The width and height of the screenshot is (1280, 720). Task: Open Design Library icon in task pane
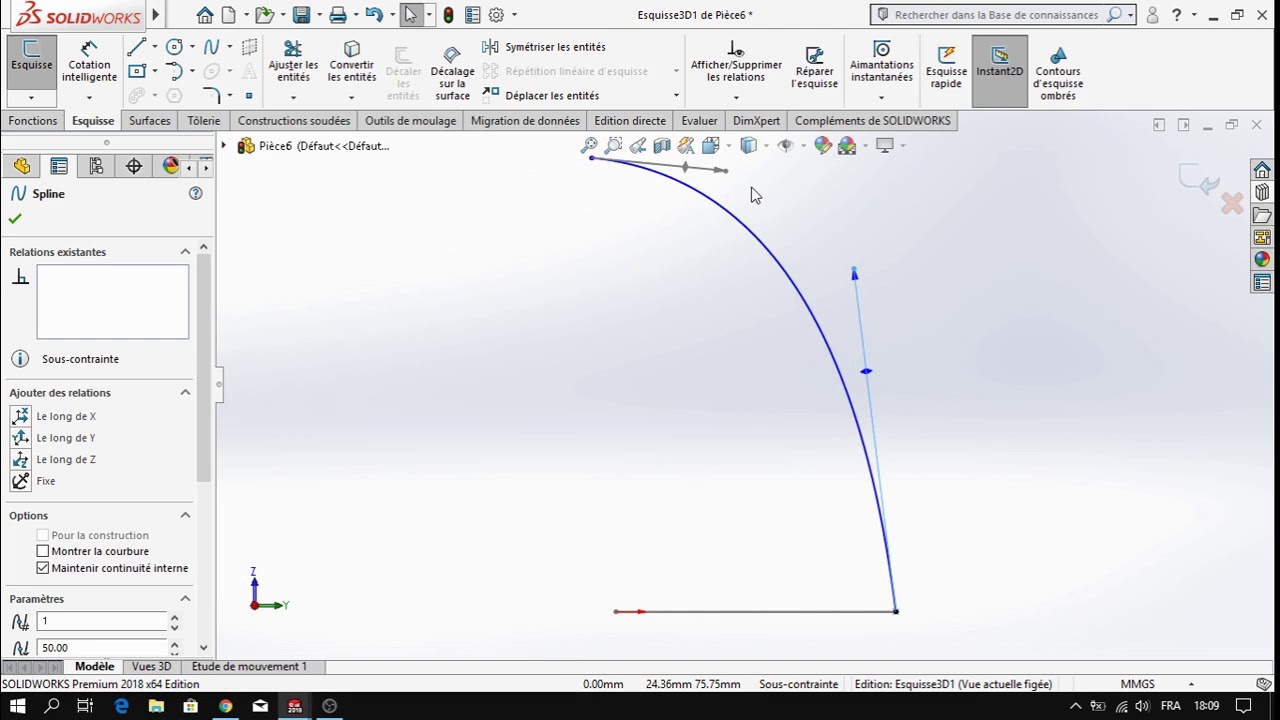coord(1262,192)
